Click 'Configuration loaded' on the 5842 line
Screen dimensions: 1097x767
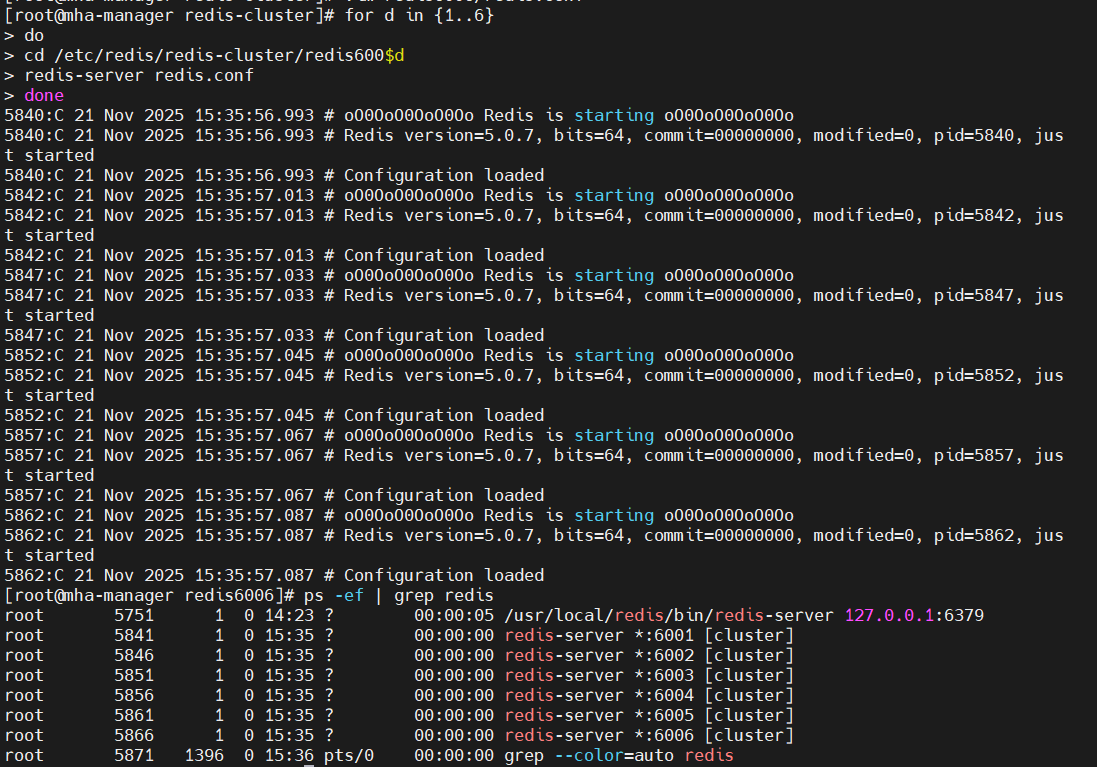[444, 255]
